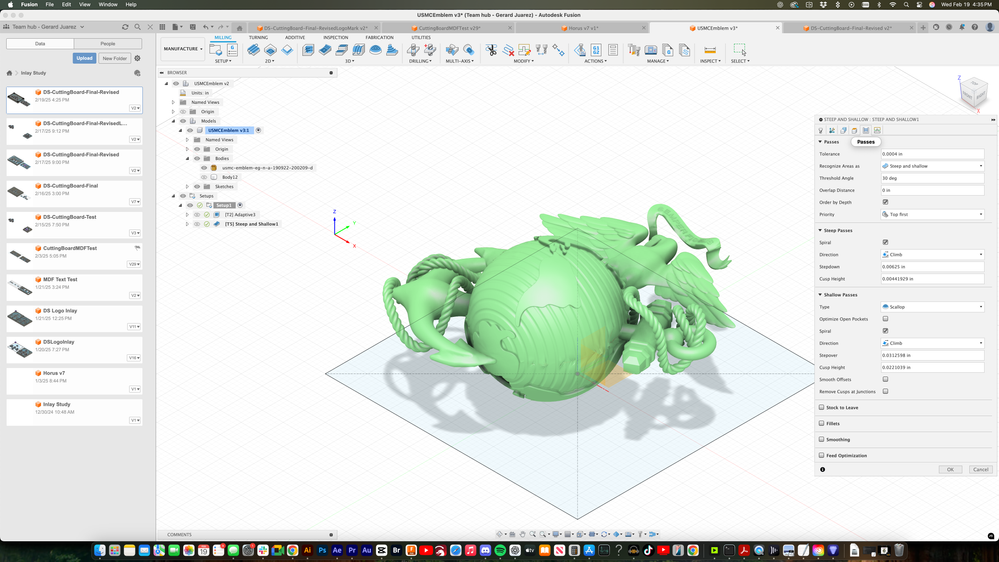Viewport: 999px width, 562px height.
Task: Click the Scissors trim icon in Modify
Action: [x=491, y=50]
